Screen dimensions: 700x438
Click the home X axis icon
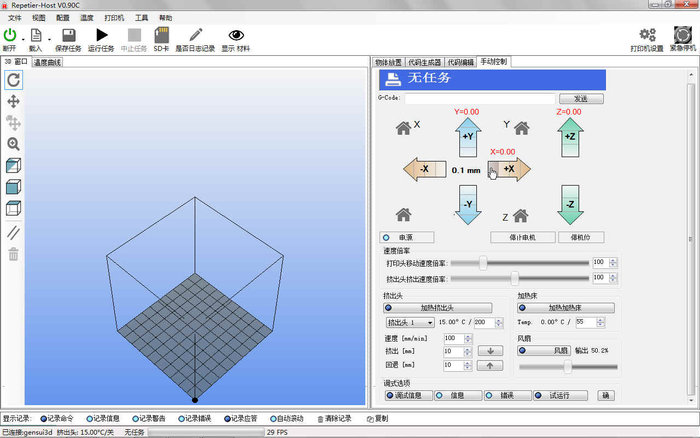pyautogui.click(x=405, y=127)
